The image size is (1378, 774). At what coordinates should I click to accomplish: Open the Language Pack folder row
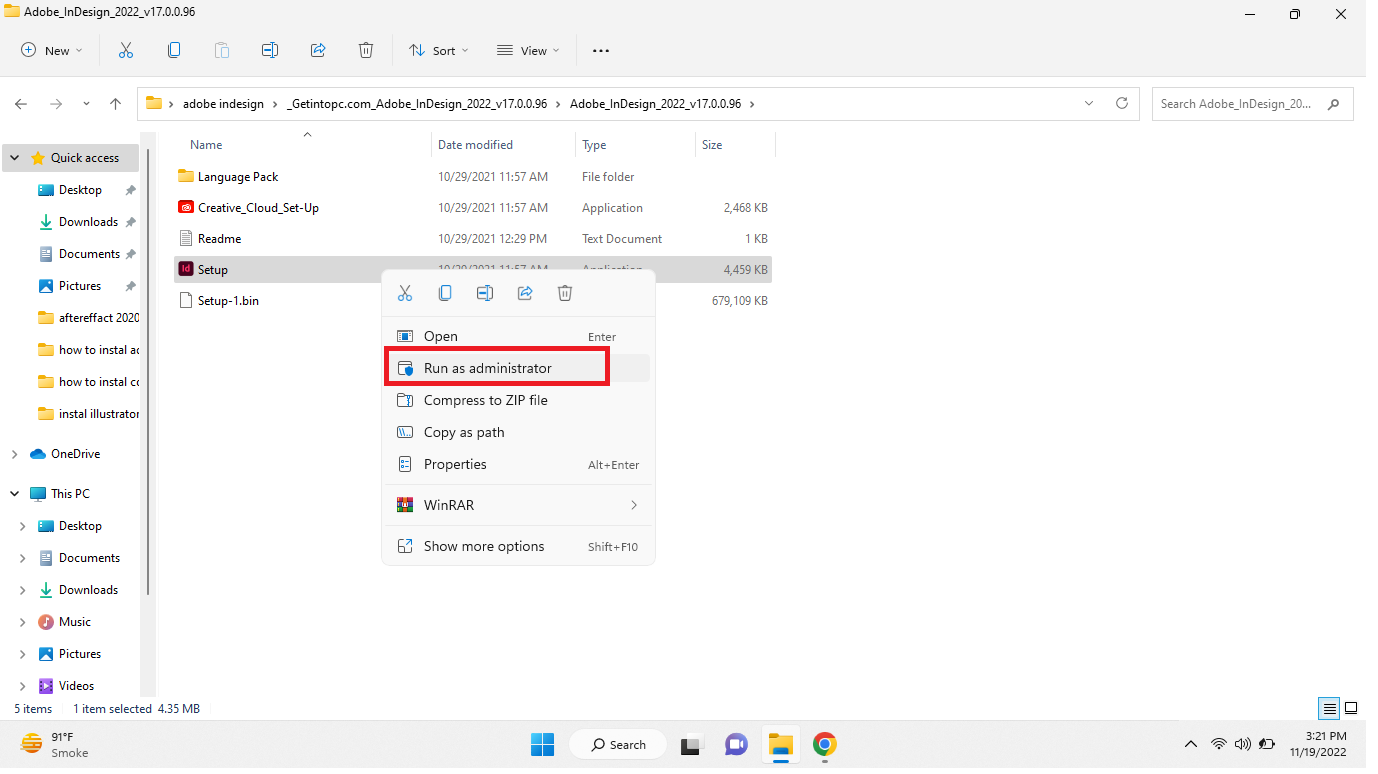(474, 177)
